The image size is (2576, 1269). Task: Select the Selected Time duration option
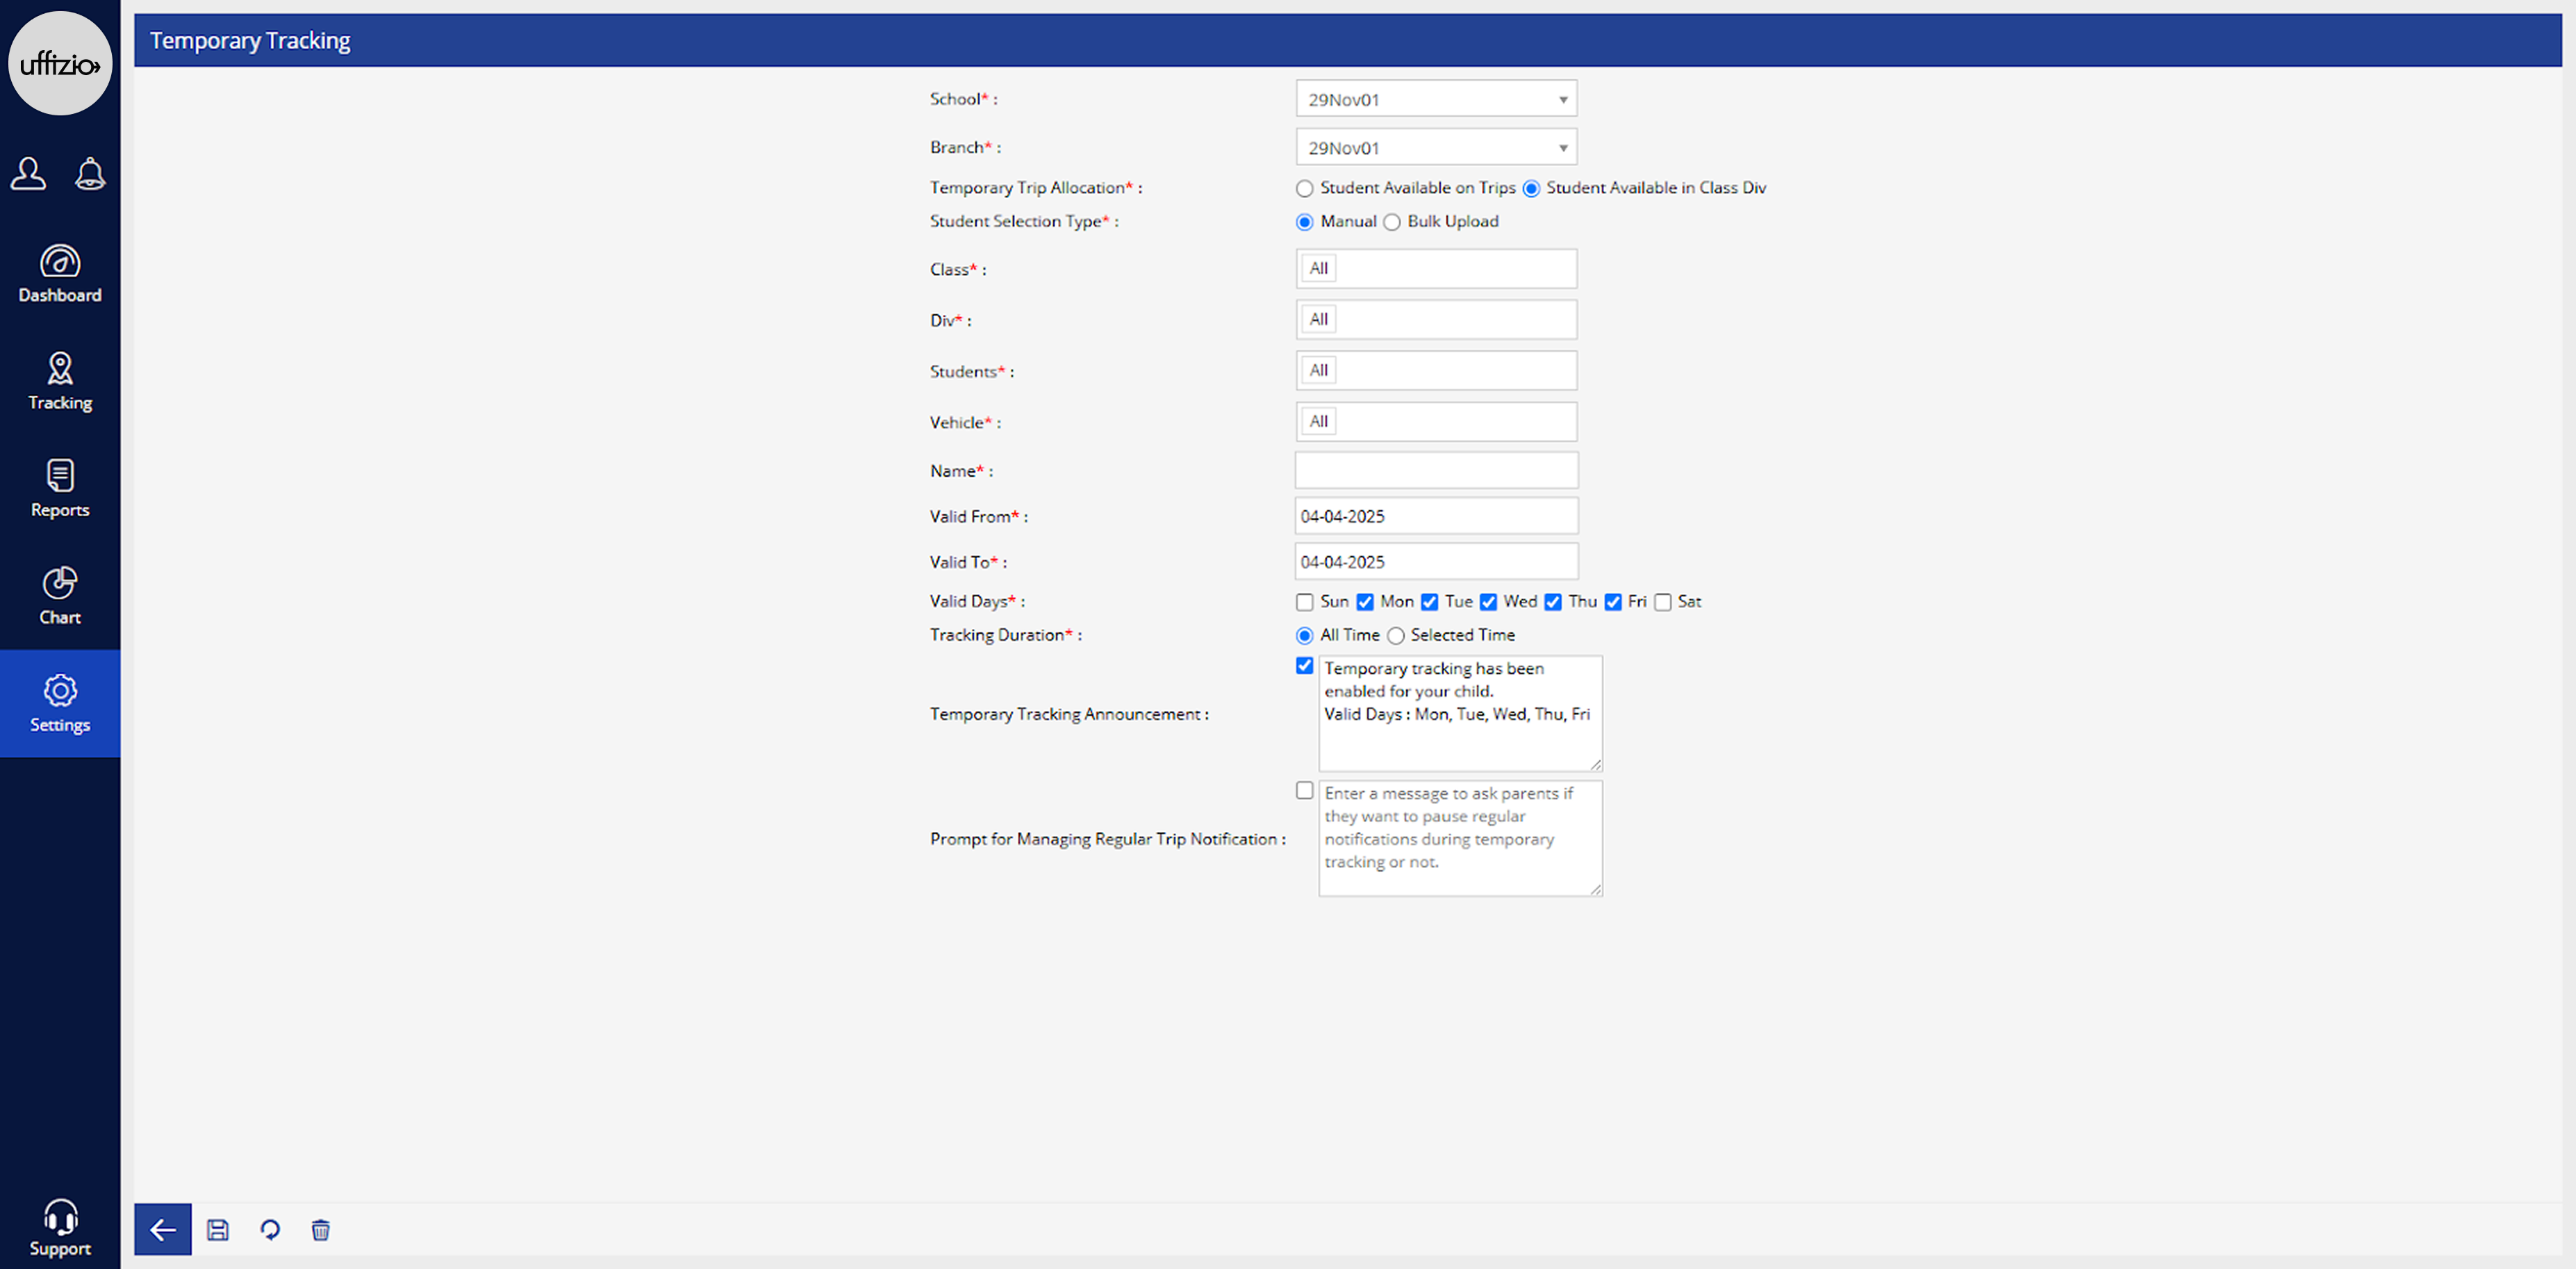point(1396,636)
